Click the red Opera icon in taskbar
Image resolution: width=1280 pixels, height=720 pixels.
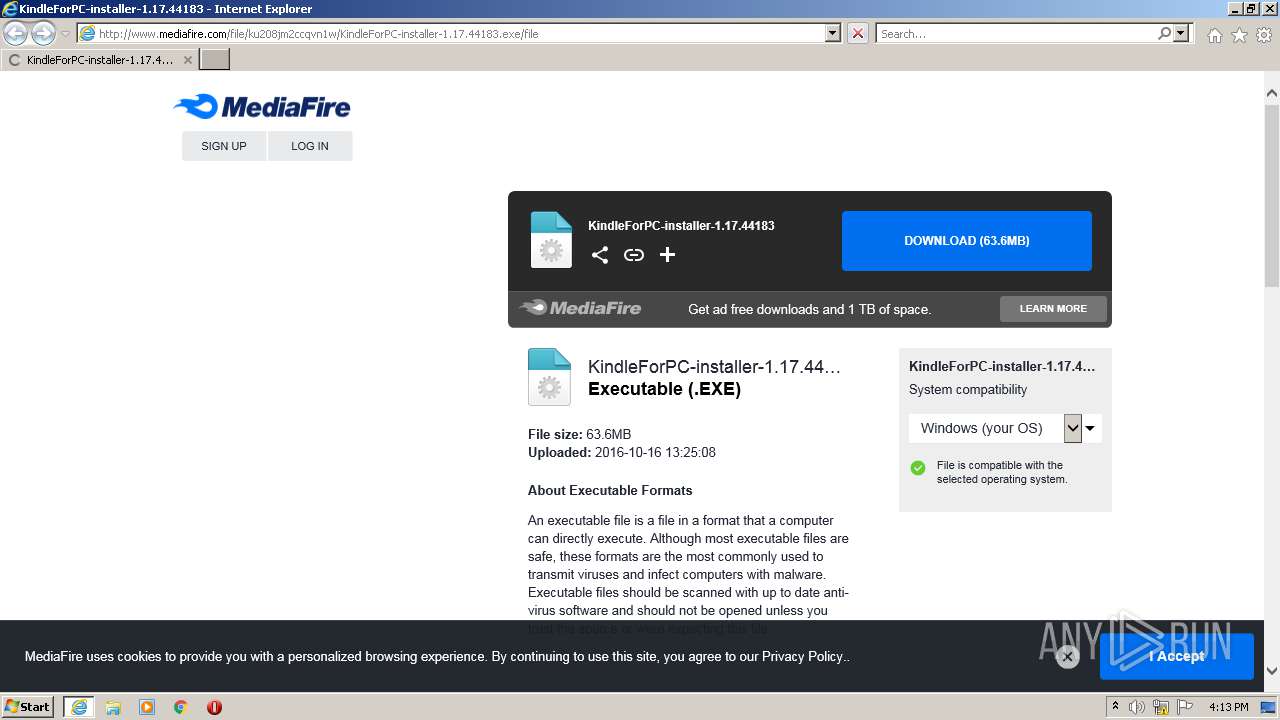(x=214, y=707)
